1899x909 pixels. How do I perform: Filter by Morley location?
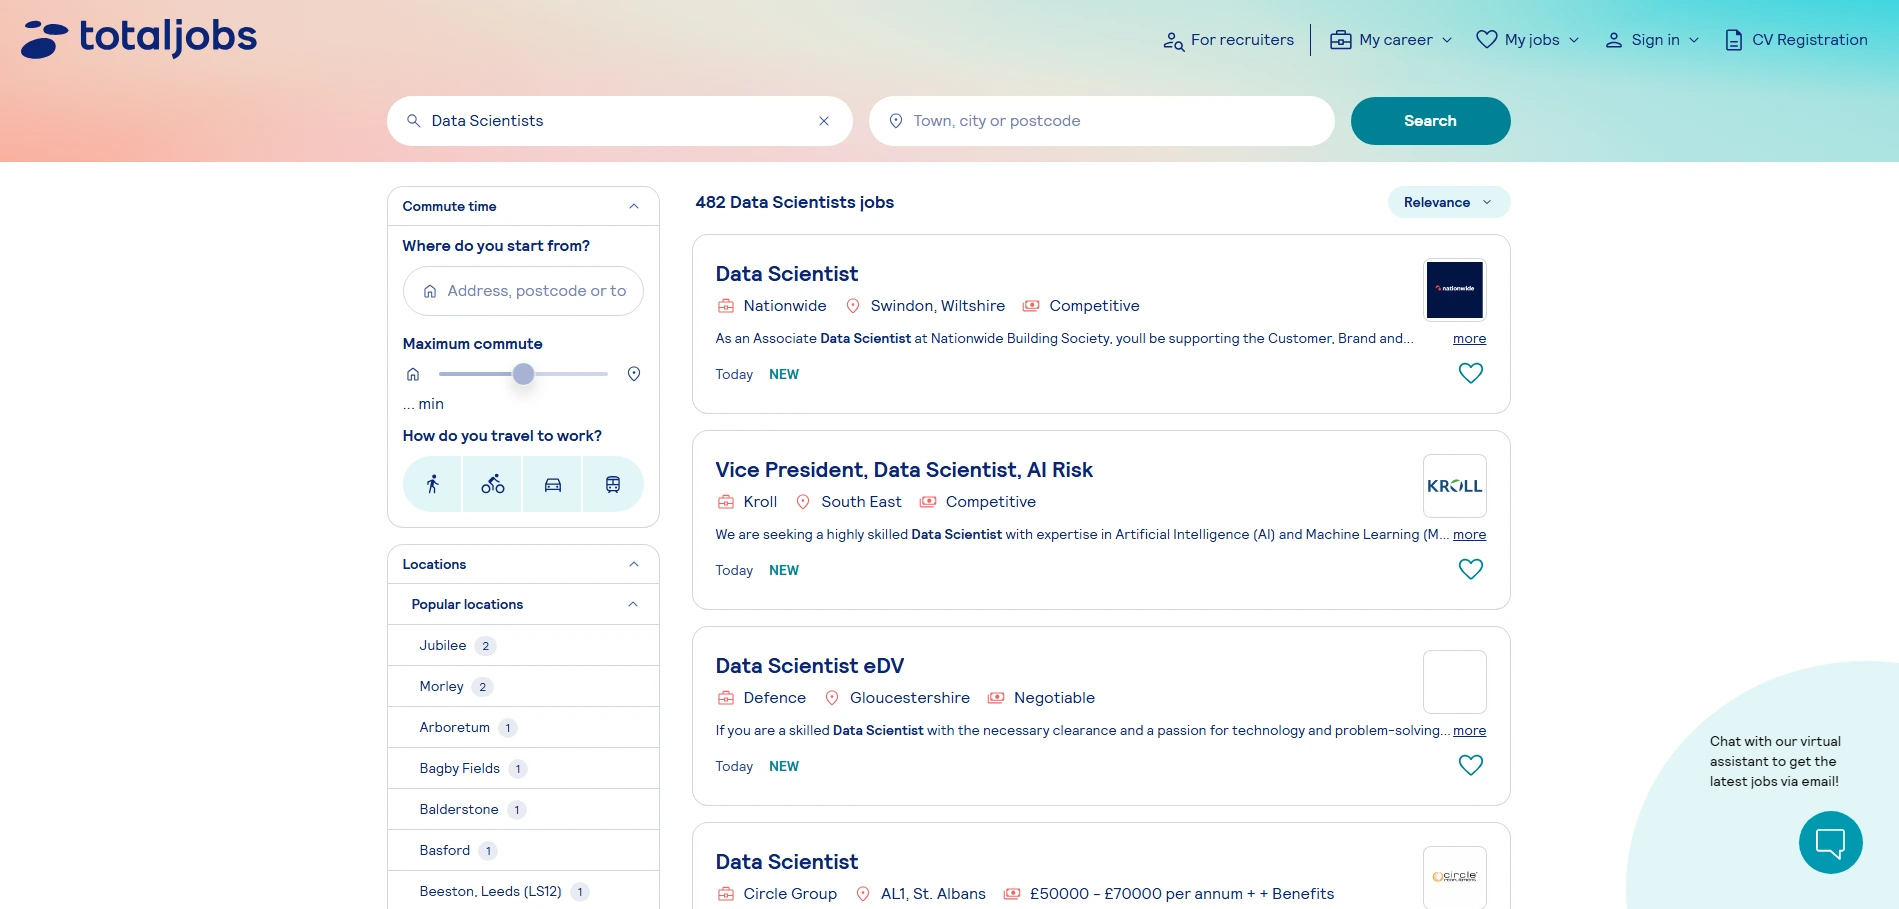coord(523,687)
